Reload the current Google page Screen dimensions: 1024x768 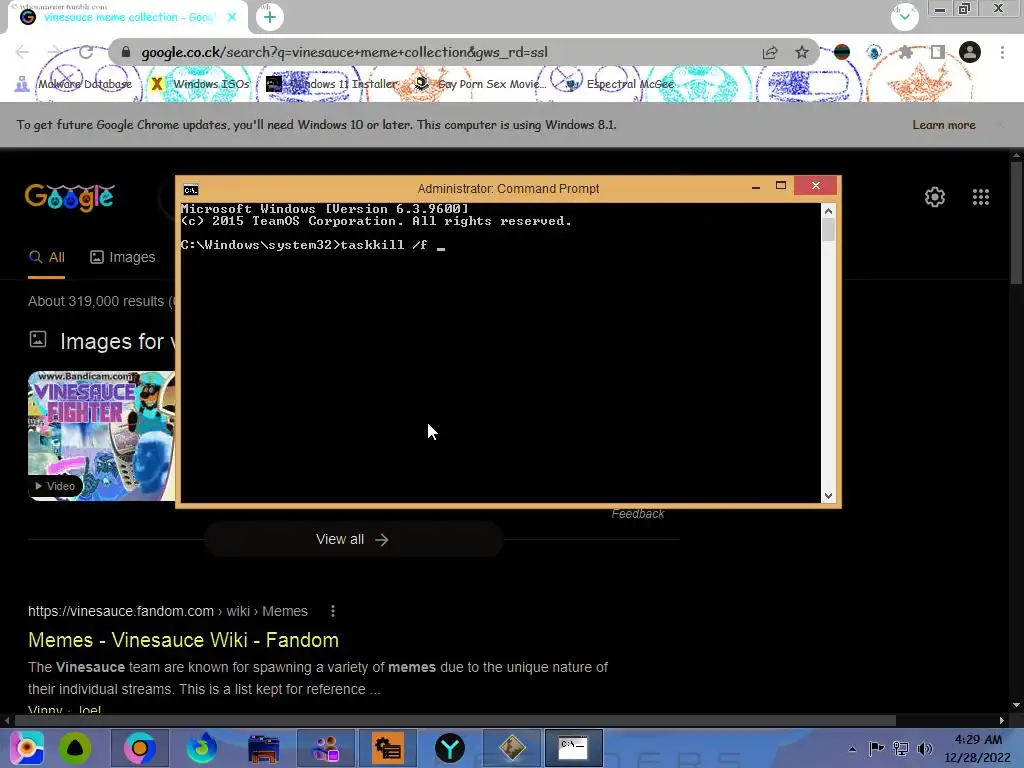pos(86,52)
